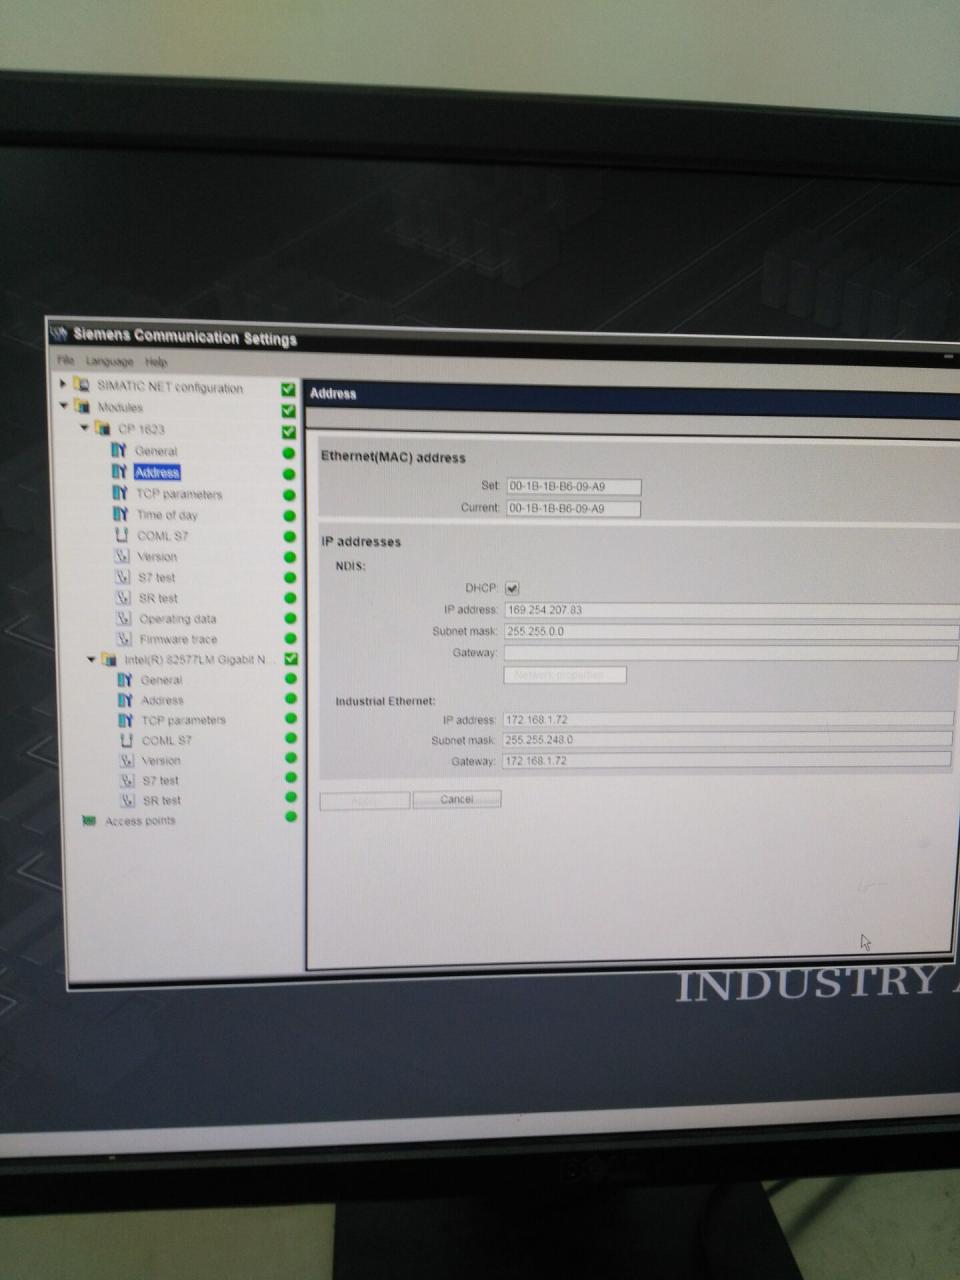Collapse the Modules tree node
This screenshot has width=960, height=1280.
tap(64, 406)
